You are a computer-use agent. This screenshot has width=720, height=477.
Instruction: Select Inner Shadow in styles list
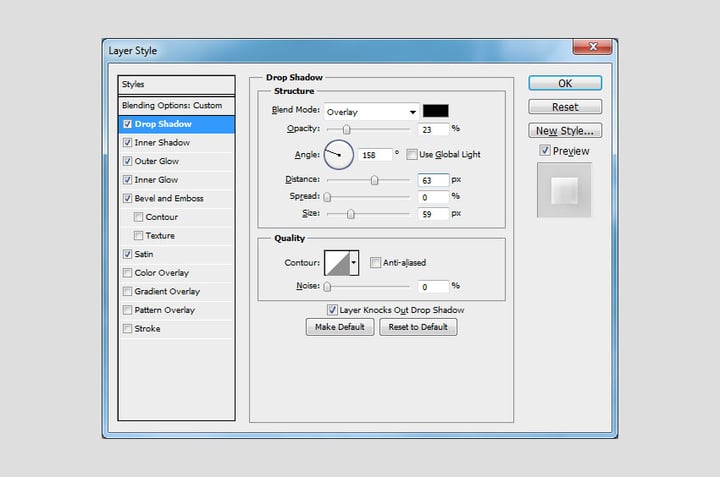(x=162, y=143)
